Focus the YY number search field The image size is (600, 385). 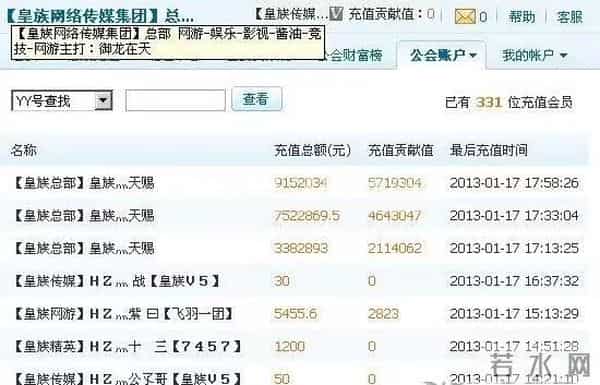pos(176,101)
